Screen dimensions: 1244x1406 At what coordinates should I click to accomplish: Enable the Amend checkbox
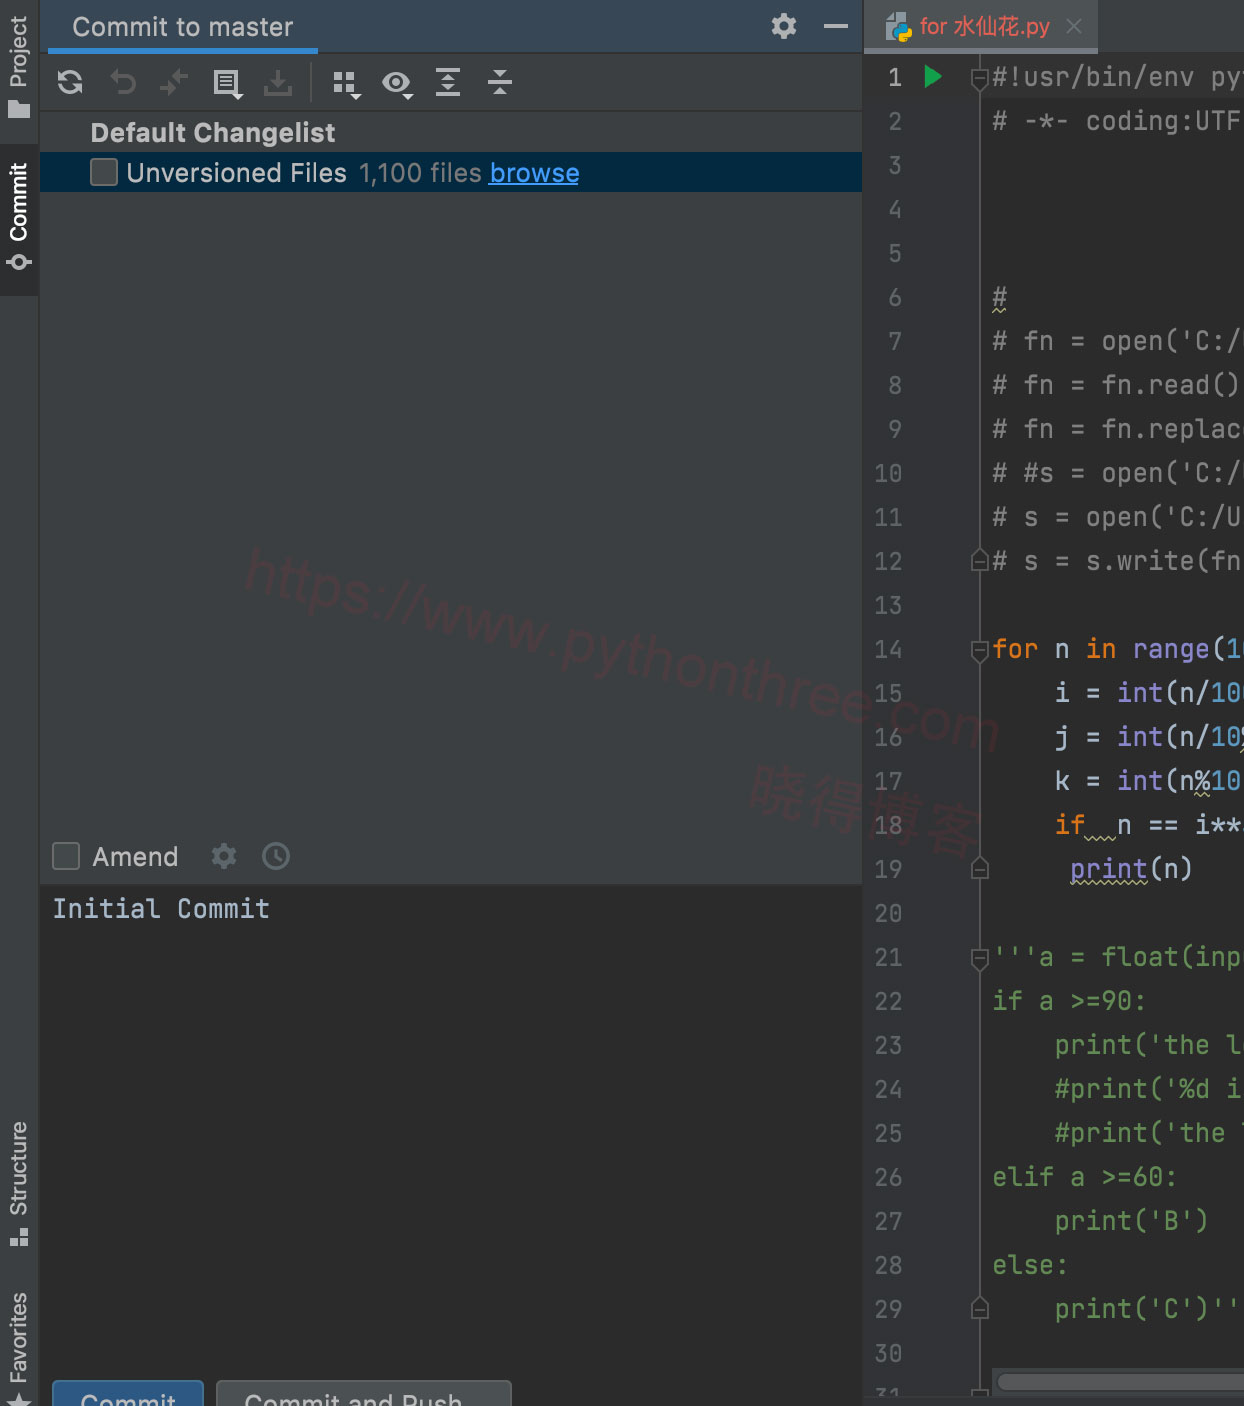click(66, 856)
